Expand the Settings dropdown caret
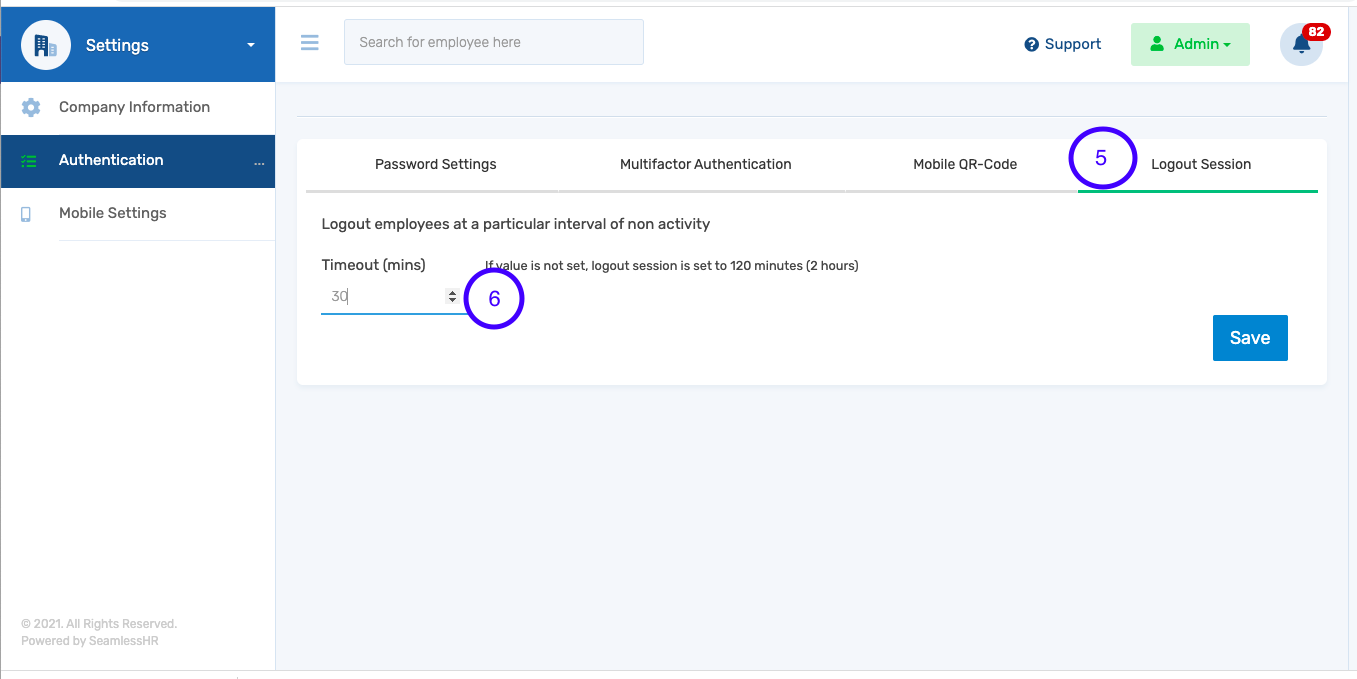1357x679 pixels. point(249,45)
